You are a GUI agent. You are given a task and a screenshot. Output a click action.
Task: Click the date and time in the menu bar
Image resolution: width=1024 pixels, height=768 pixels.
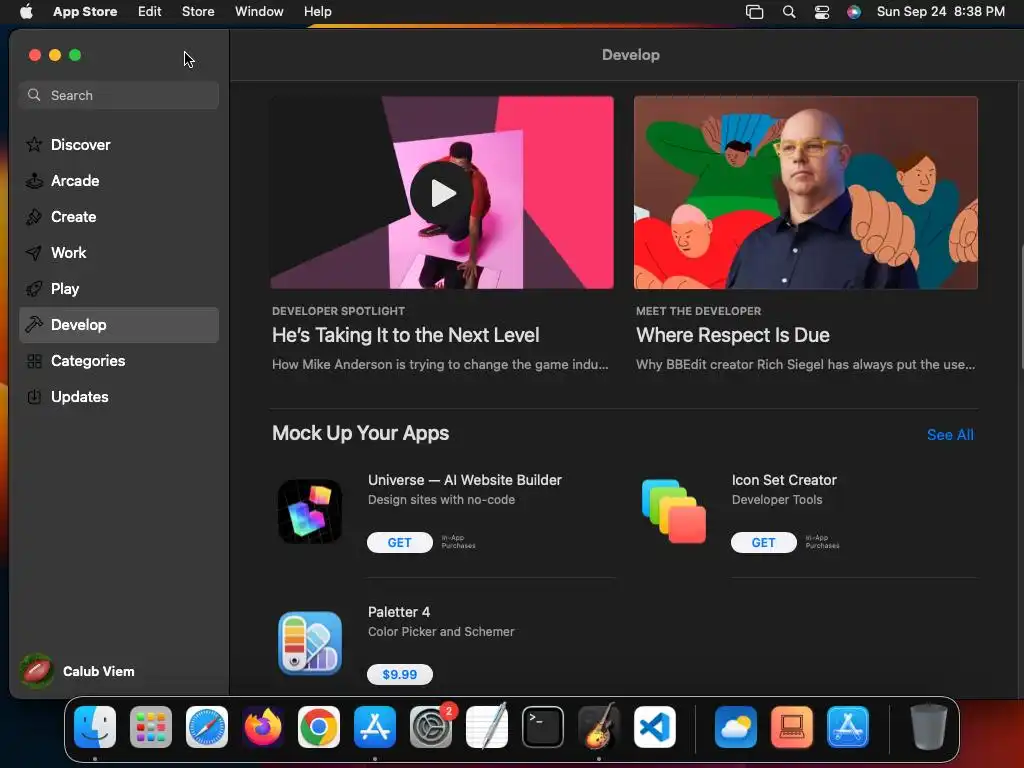click(x=940, y=11)
